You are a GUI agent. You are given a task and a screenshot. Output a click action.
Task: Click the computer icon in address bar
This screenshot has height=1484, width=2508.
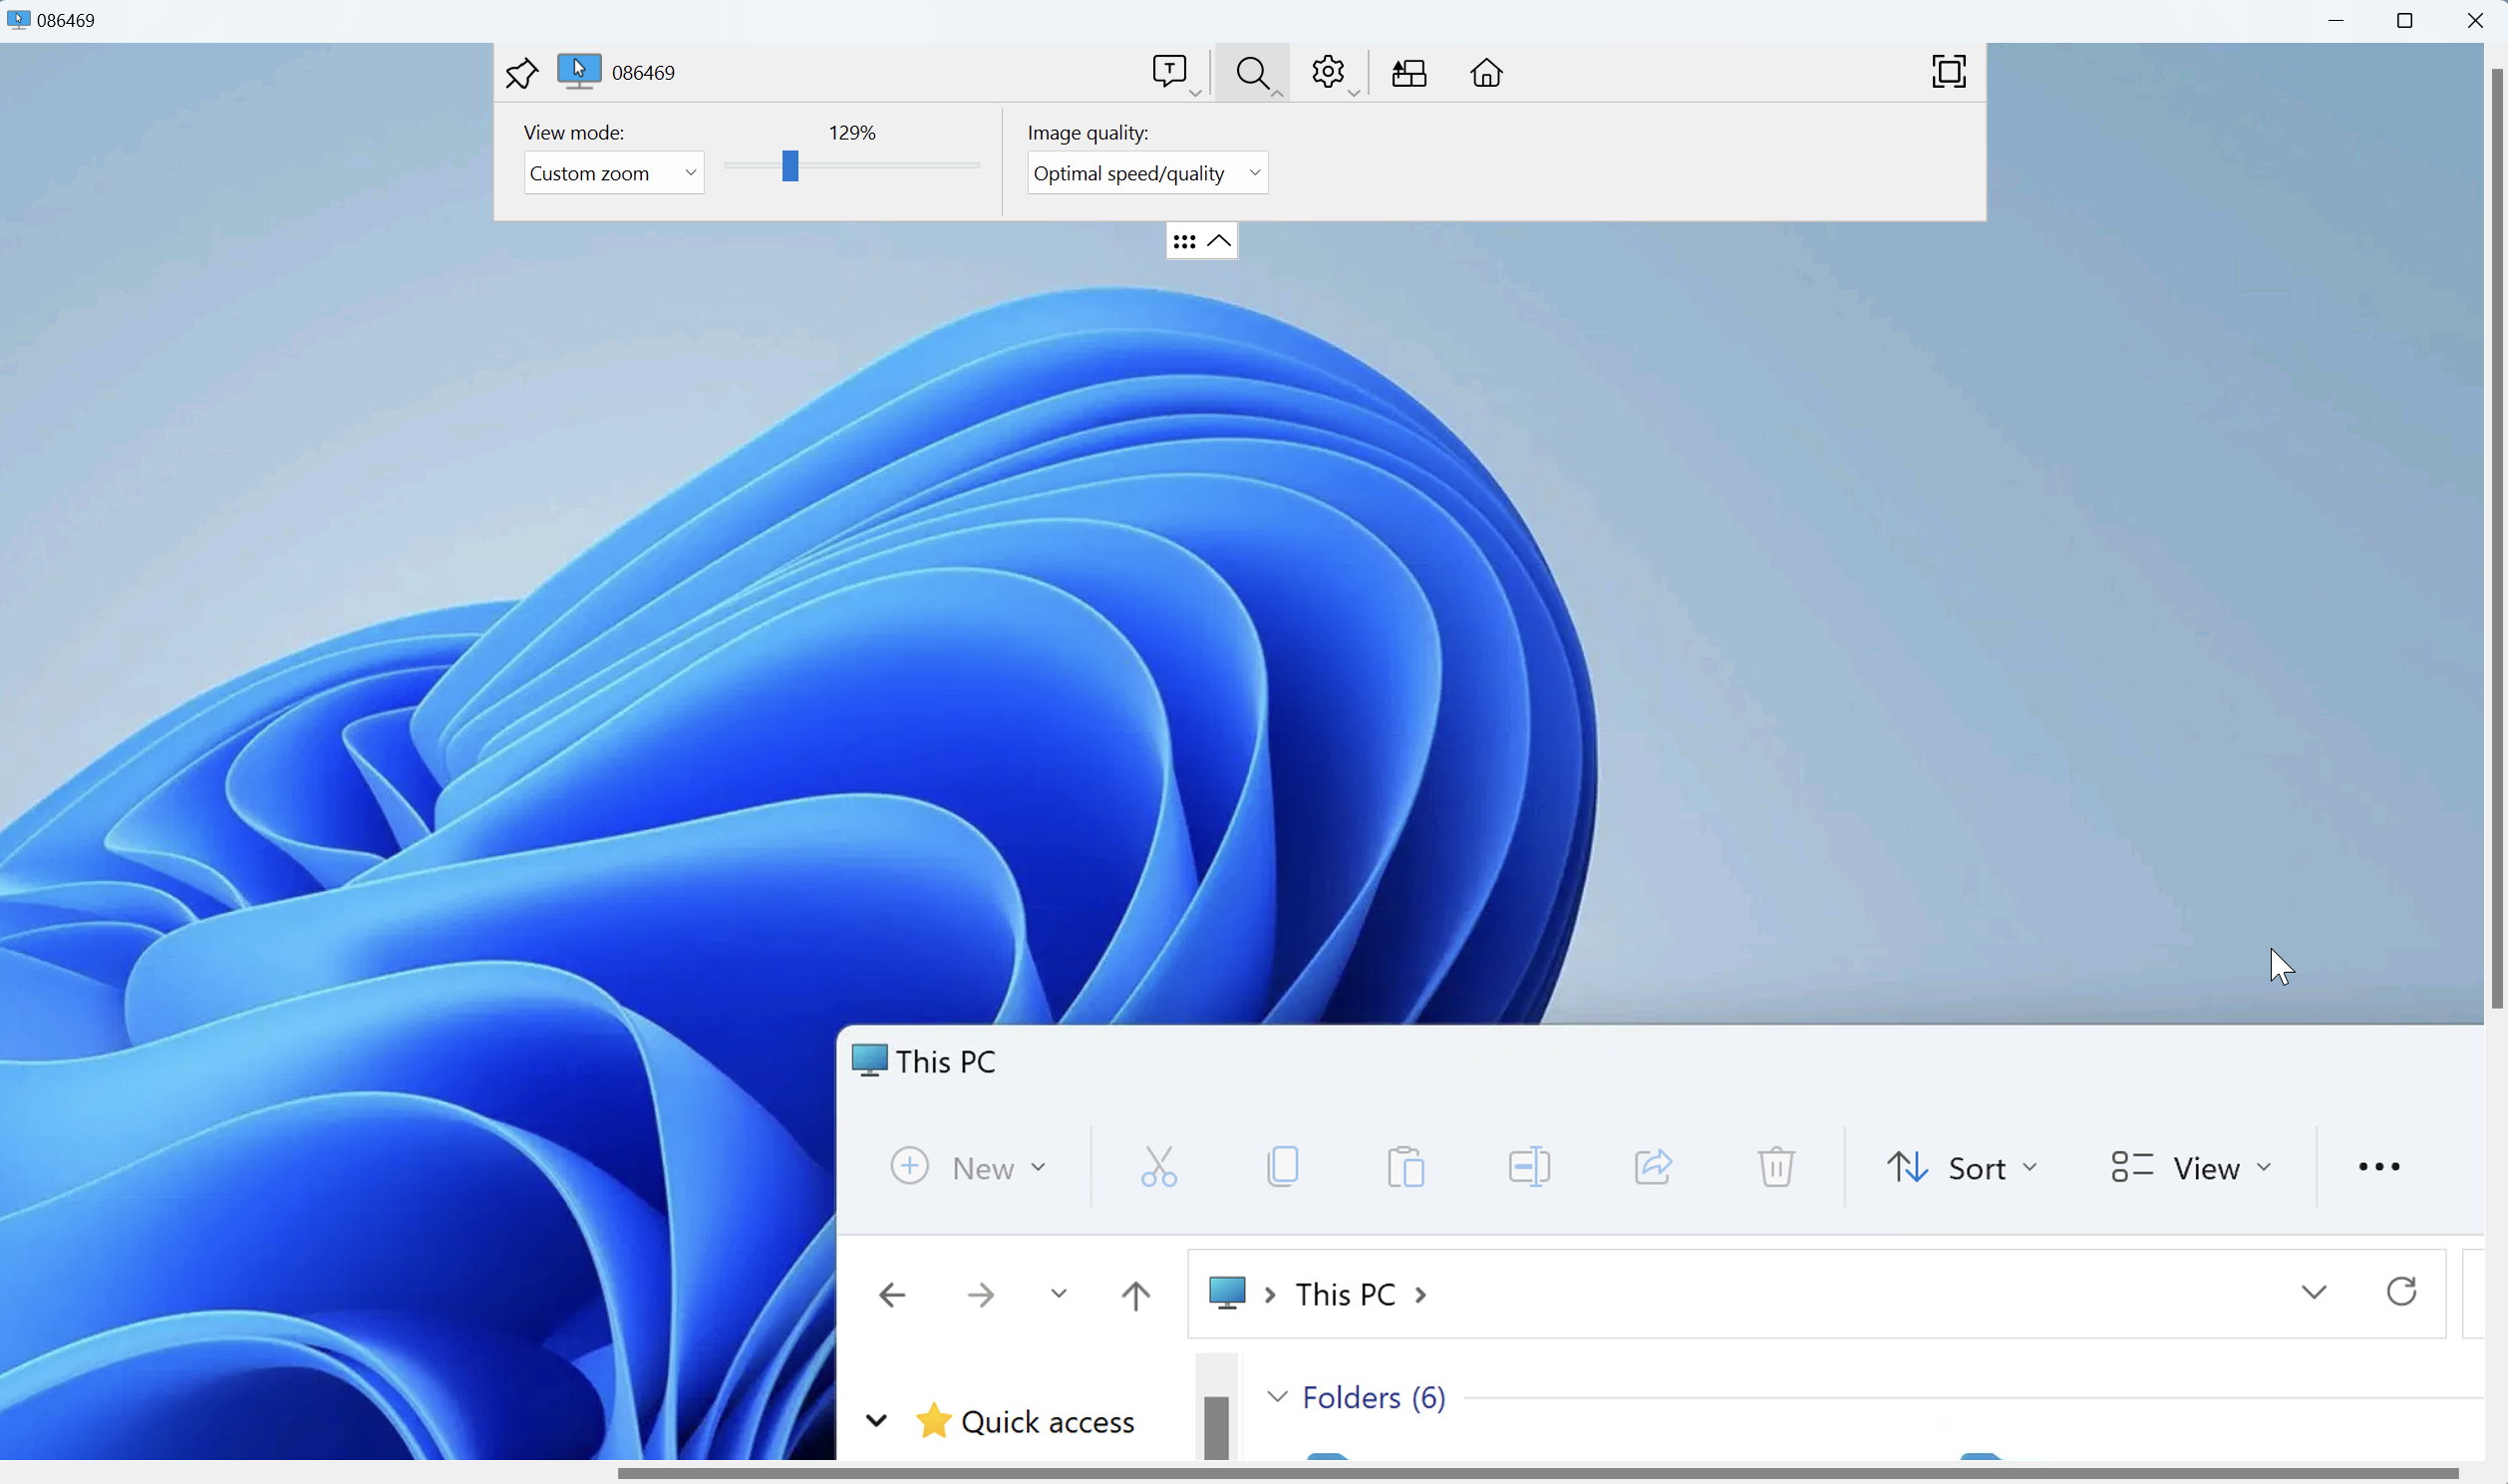pos(1227,1293)
